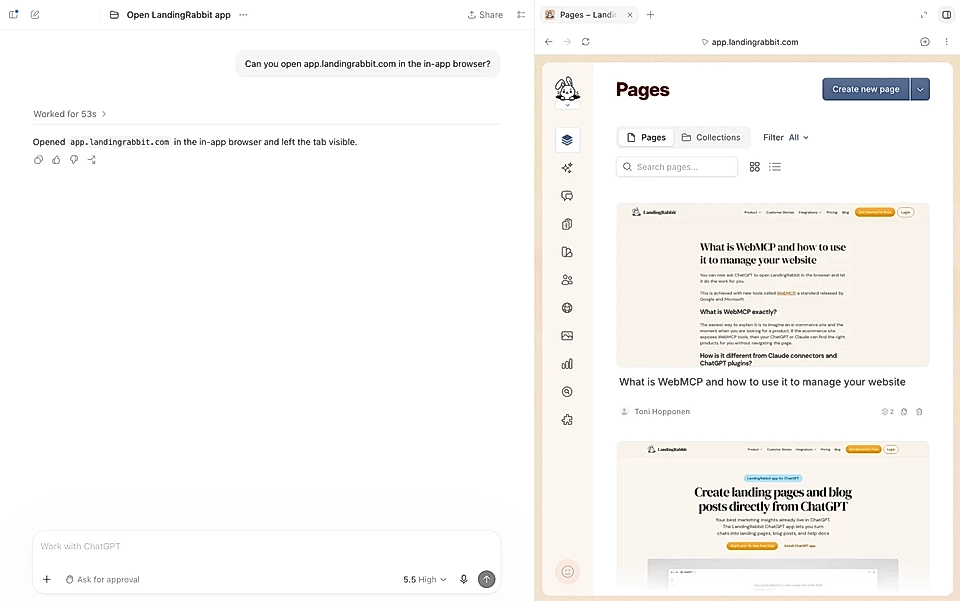Give the response a thumbs up

click(56, 160)
